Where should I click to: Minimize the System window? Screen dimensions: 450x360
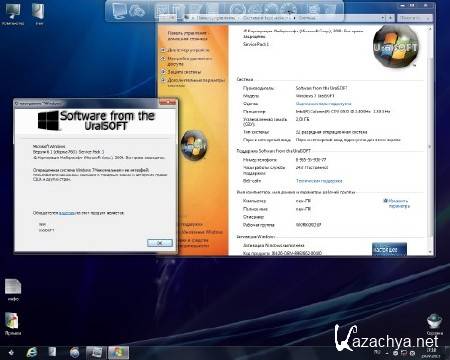coord(403,6)
